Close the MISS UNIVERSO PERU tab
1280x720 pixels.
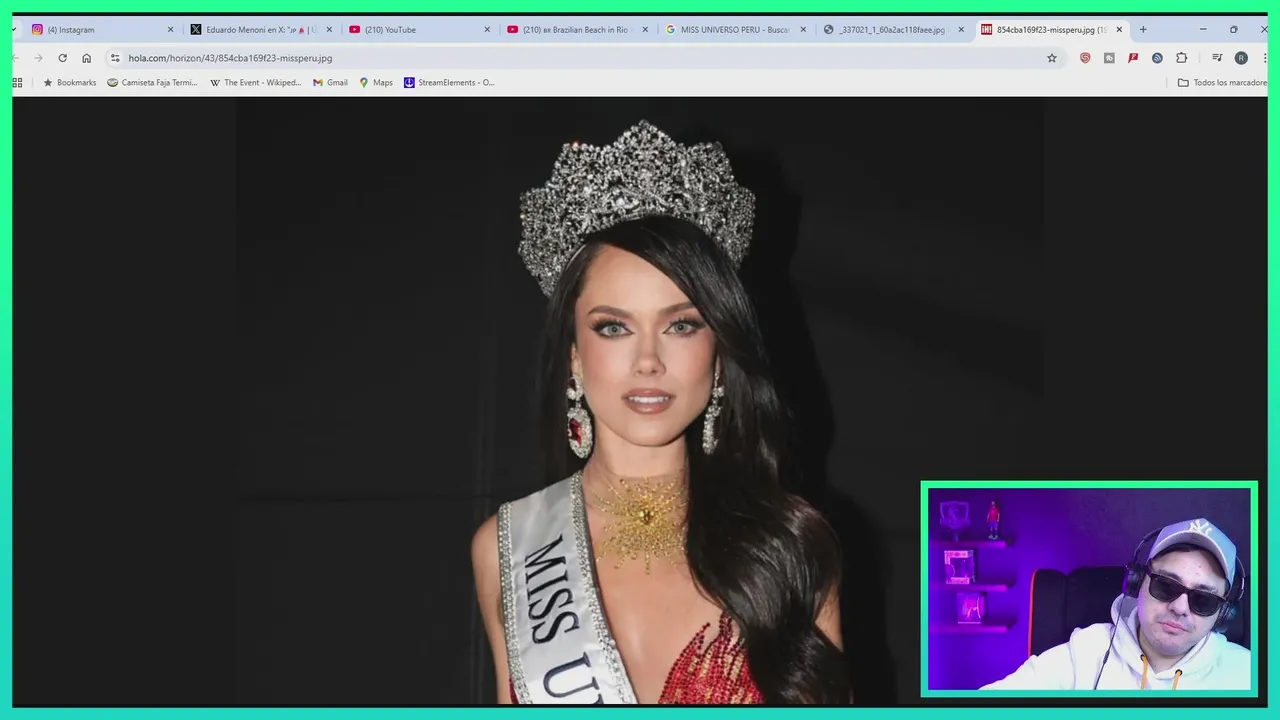point(803,30)
